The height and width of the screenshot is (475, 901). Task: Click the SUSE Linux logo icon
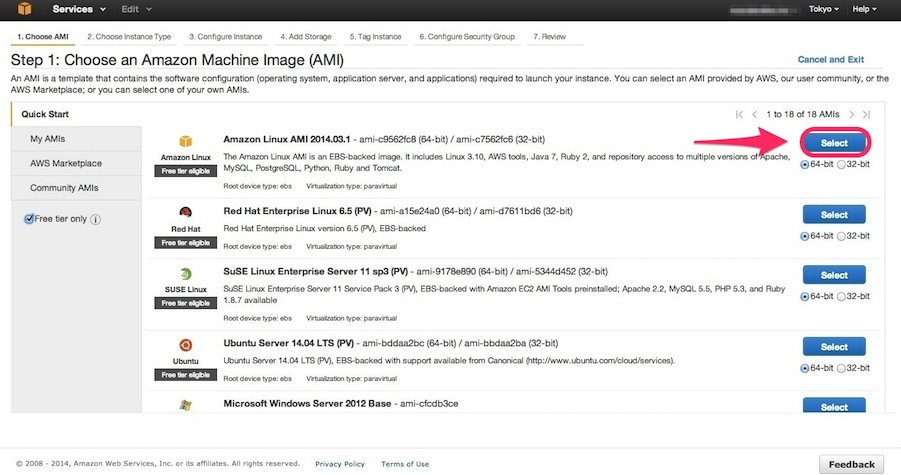click(x=185, y=273)
